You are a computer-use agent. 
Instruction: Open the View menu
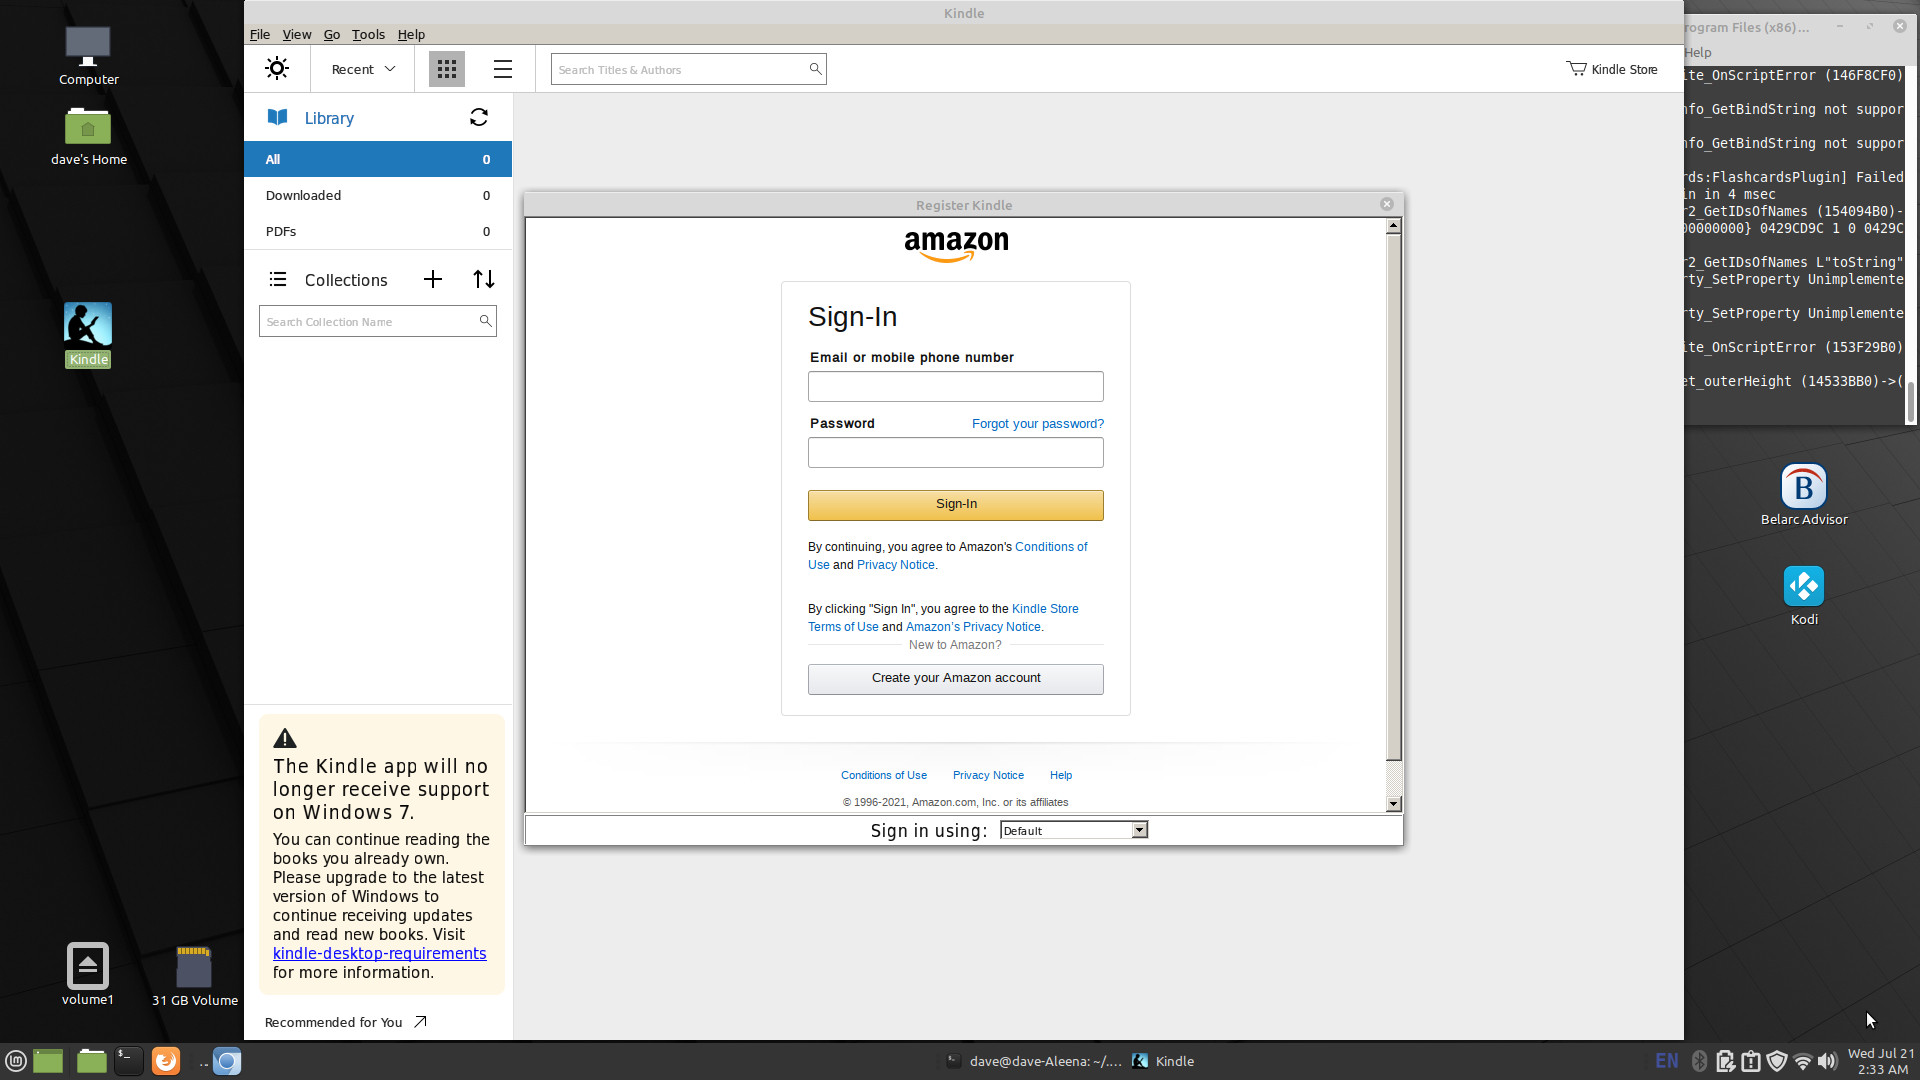point(297,34)
